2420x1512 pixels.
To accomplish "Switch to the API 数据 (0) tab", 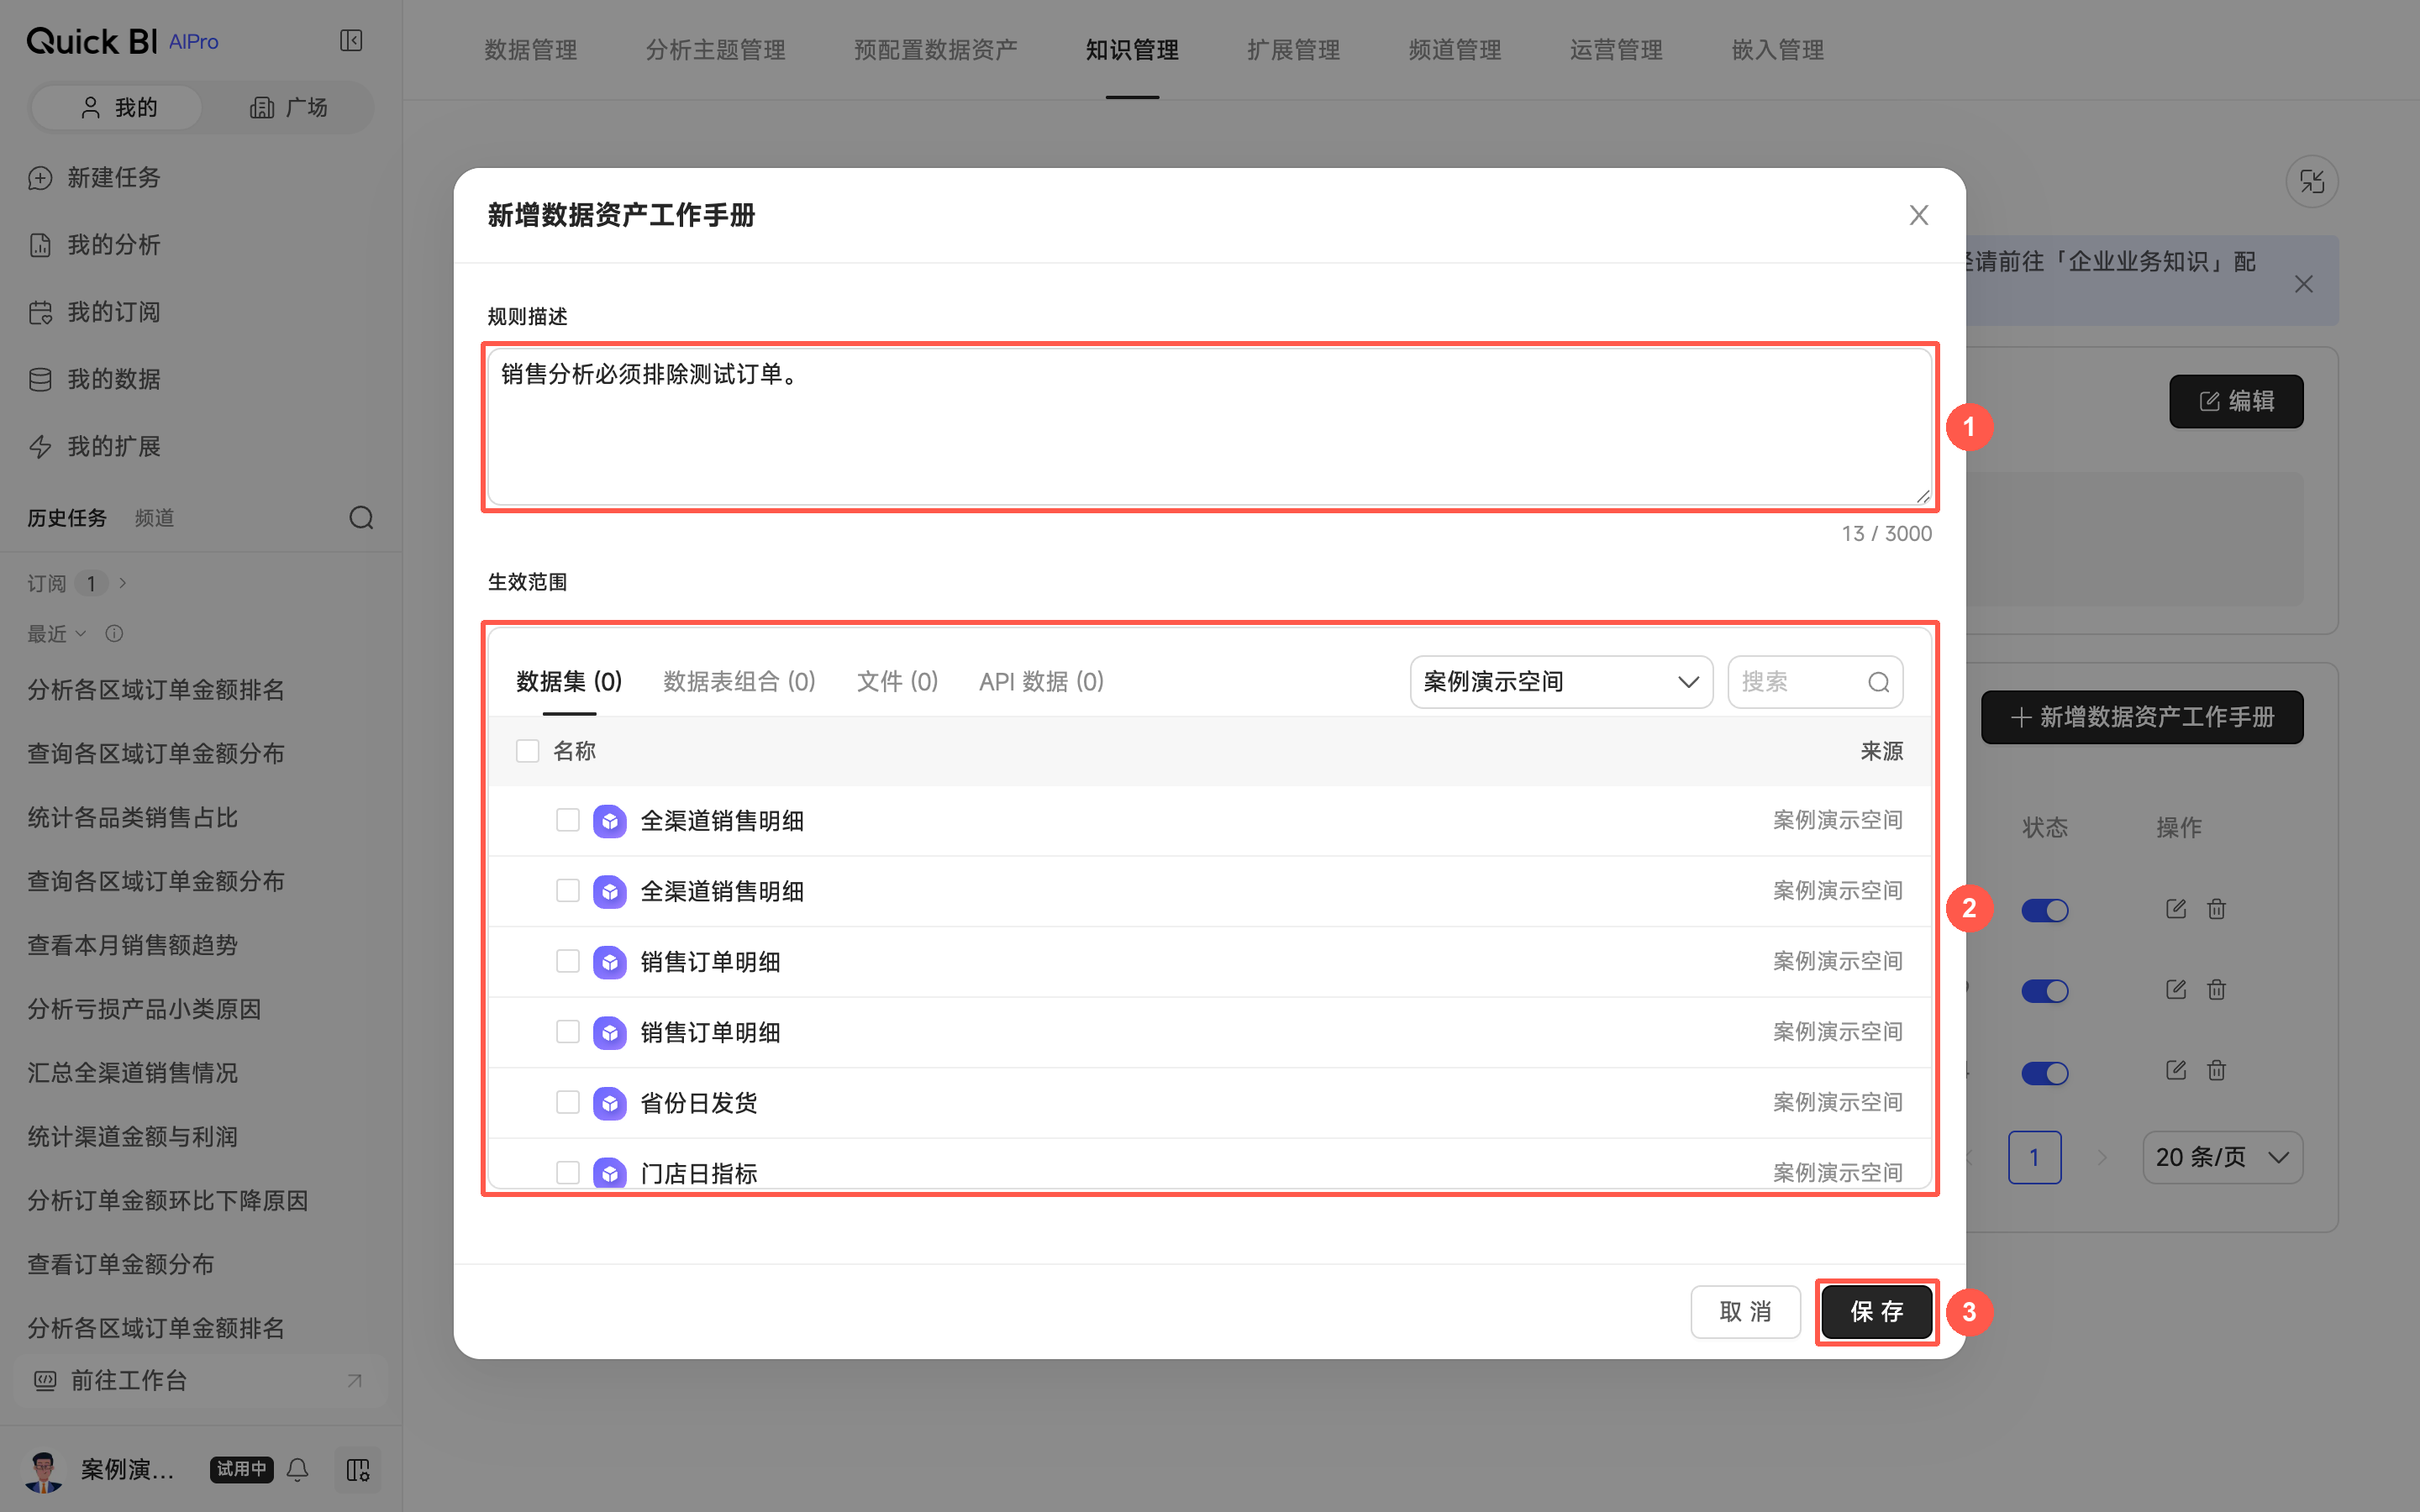I will pos(1041,682).
